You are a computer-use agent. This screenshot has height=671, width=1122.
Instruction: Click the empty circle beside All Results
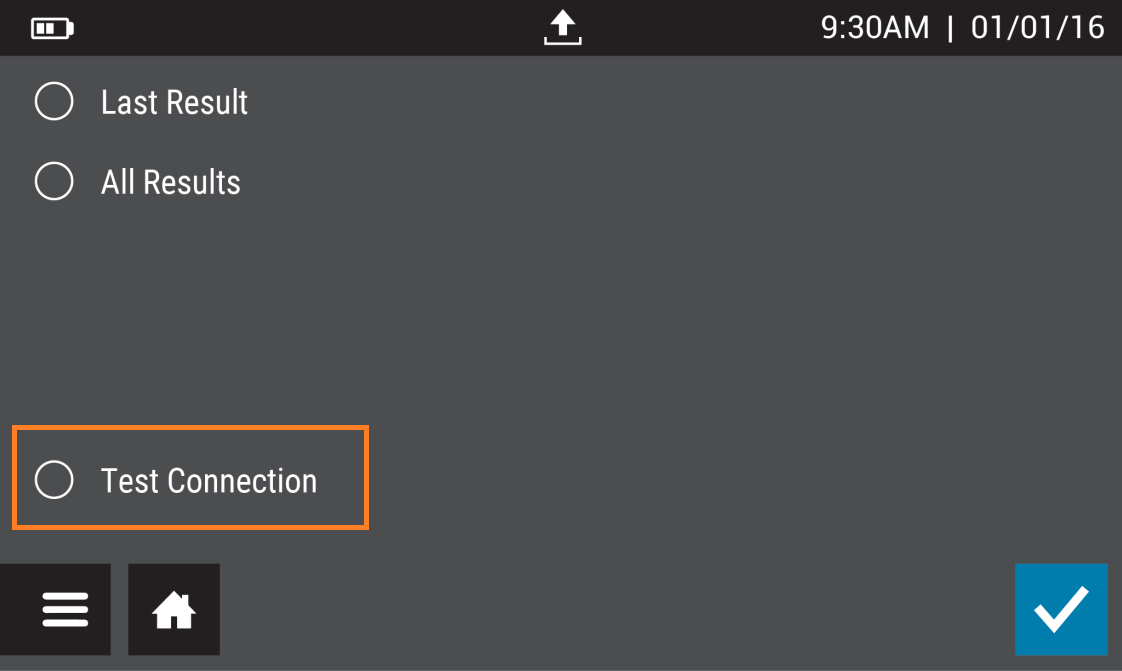[54, 182]
